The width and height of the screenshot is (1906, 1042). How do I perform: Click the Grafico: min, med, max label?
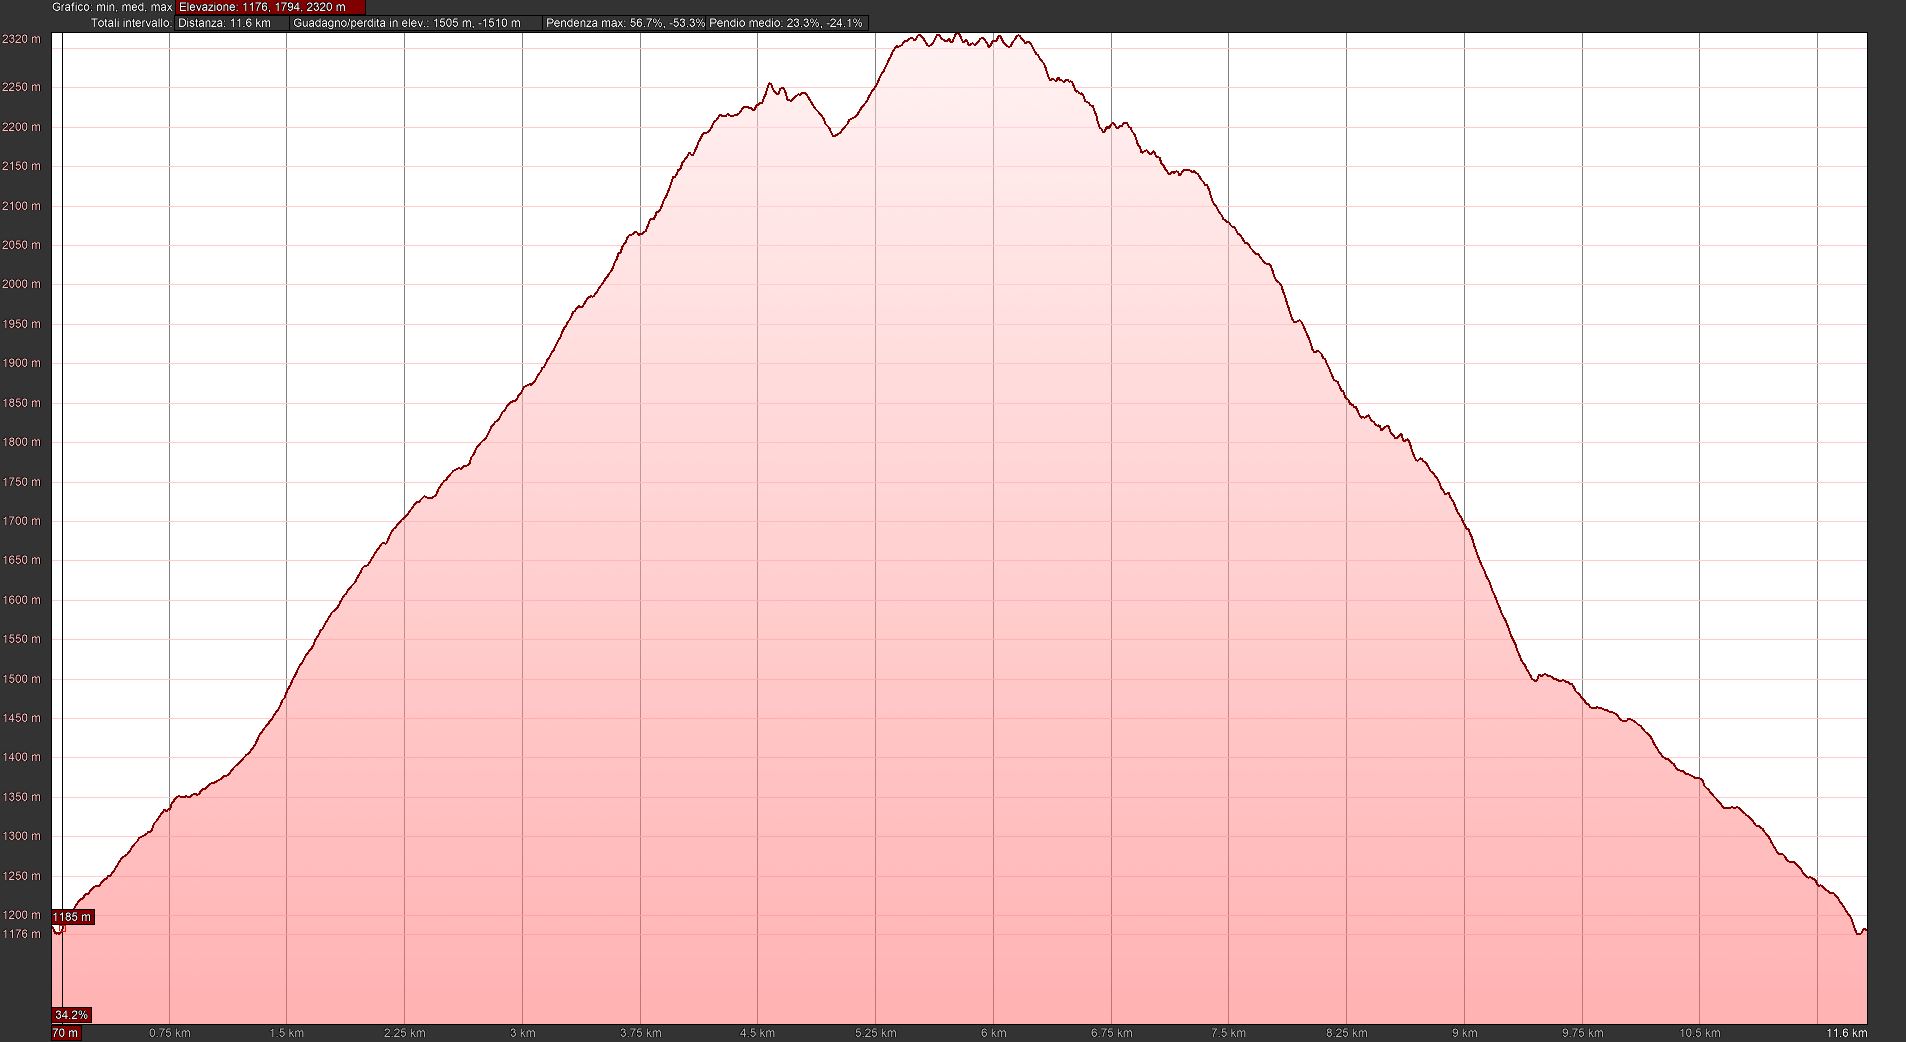click(x=112, y=7)
